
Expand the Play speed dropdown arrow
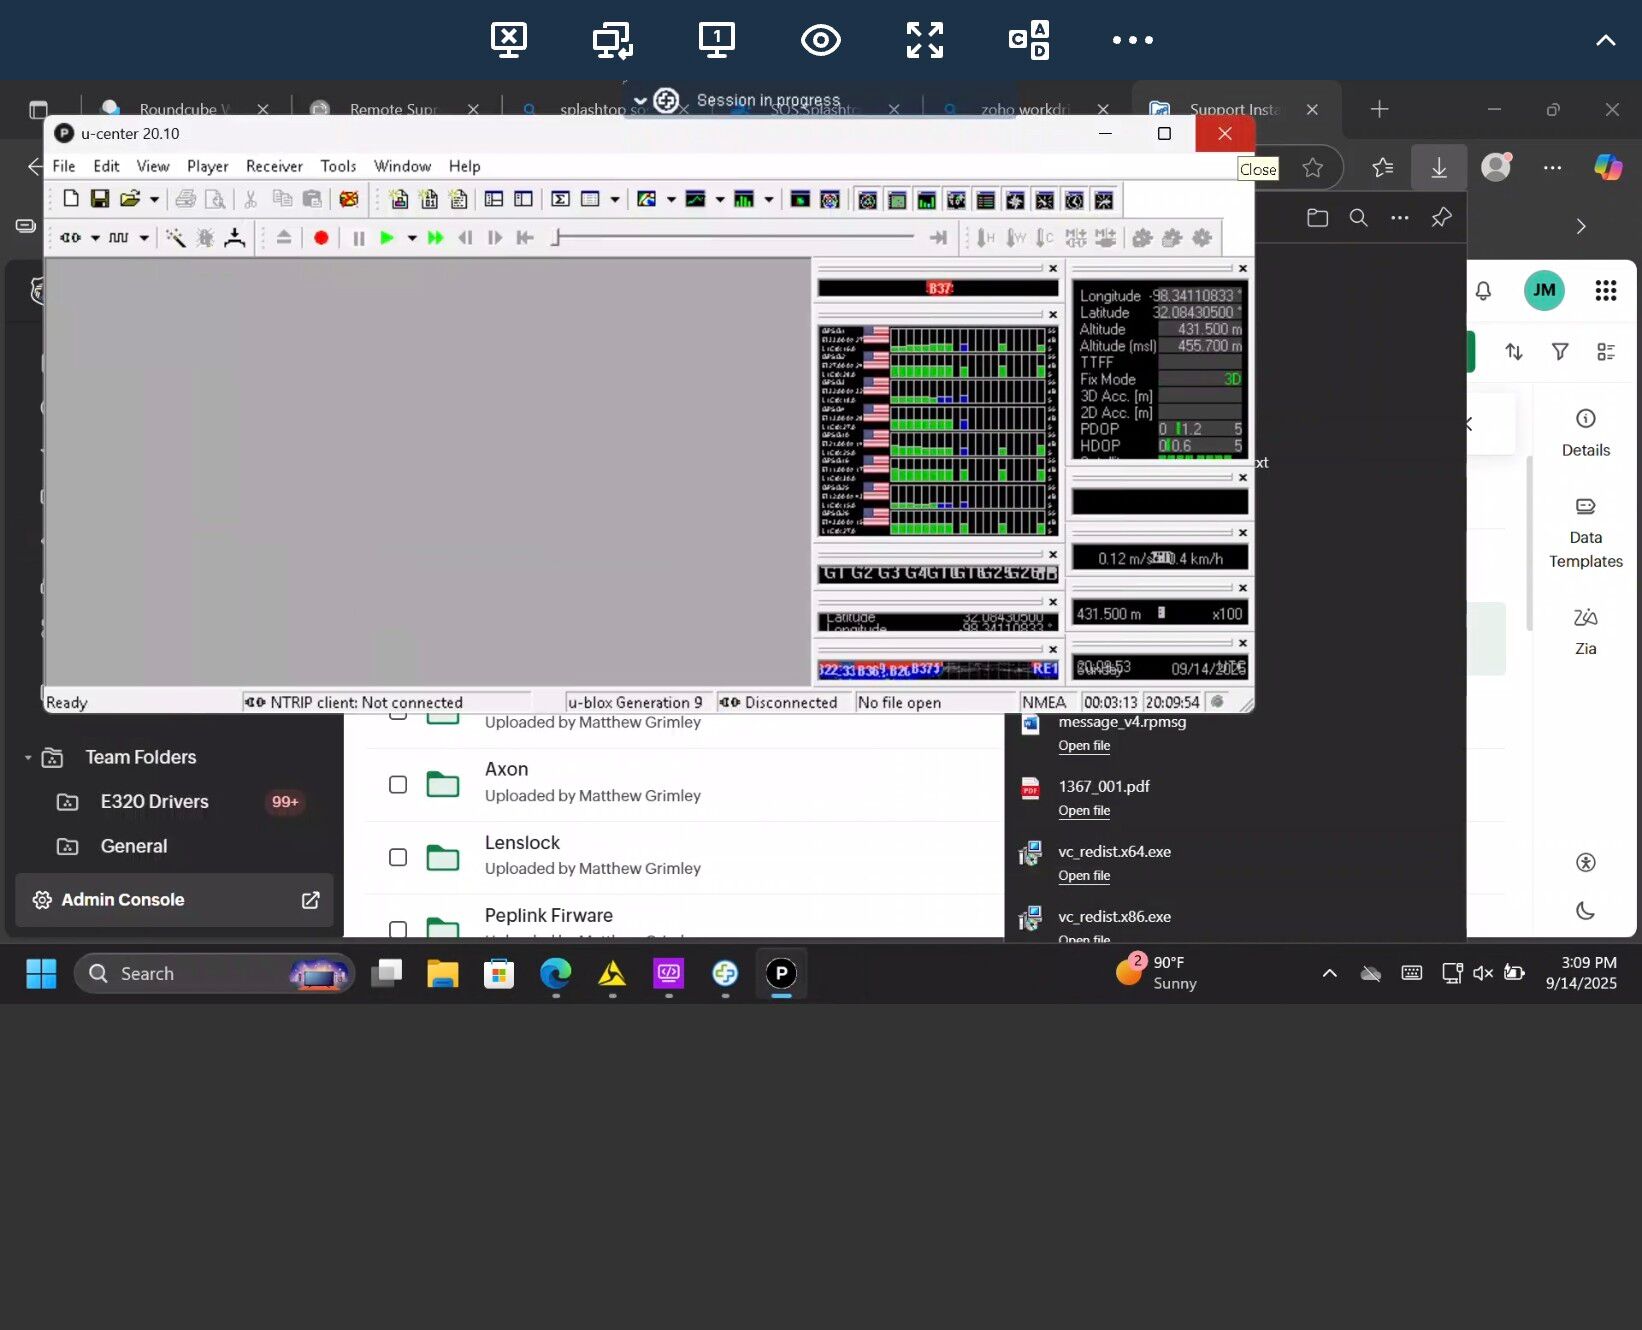pyautogui.click(x=411, y=238)
